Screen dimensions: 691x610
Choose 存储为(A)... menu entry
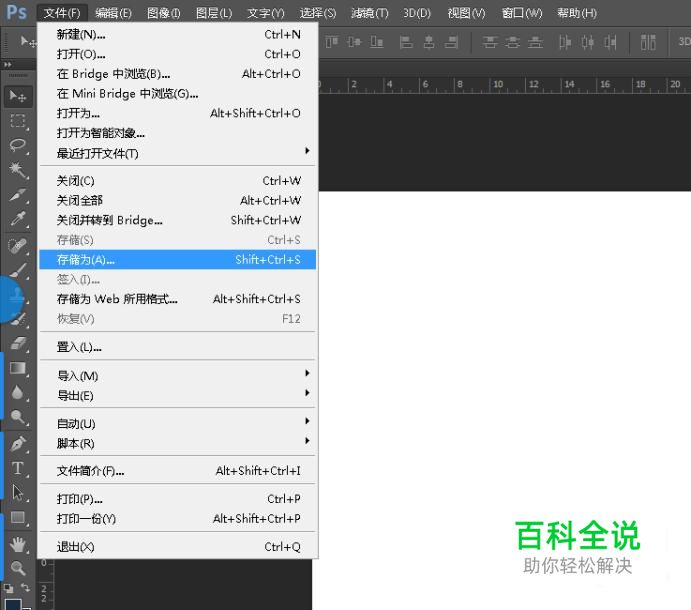(178, 259)
